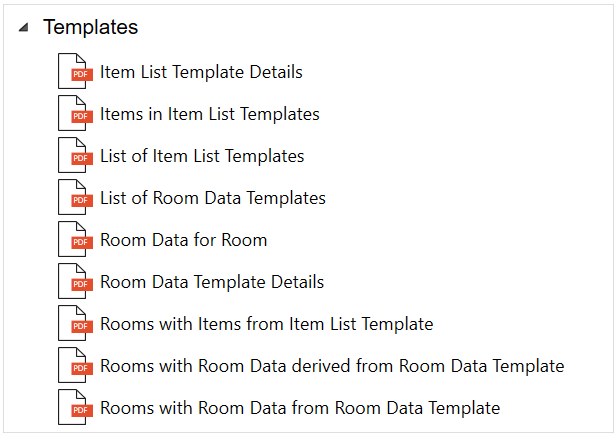The height and width of the screenshot is (437, 616).
Task: Click PDF icon for Rooms with Room Data derived report
Action: [x=74, y=367]
